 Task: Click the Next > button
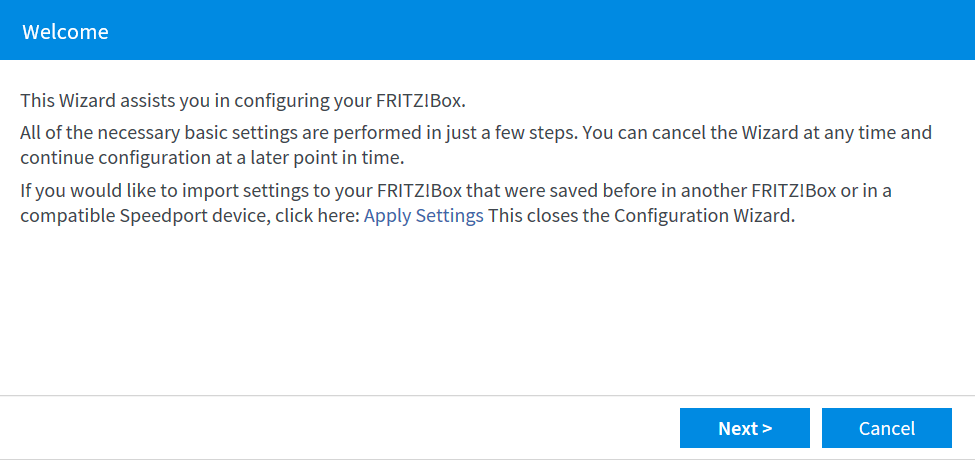coord(744,428)
